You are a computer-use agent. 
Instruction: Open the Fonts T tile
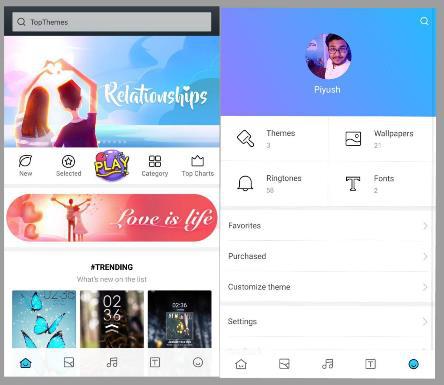(382, 184)
